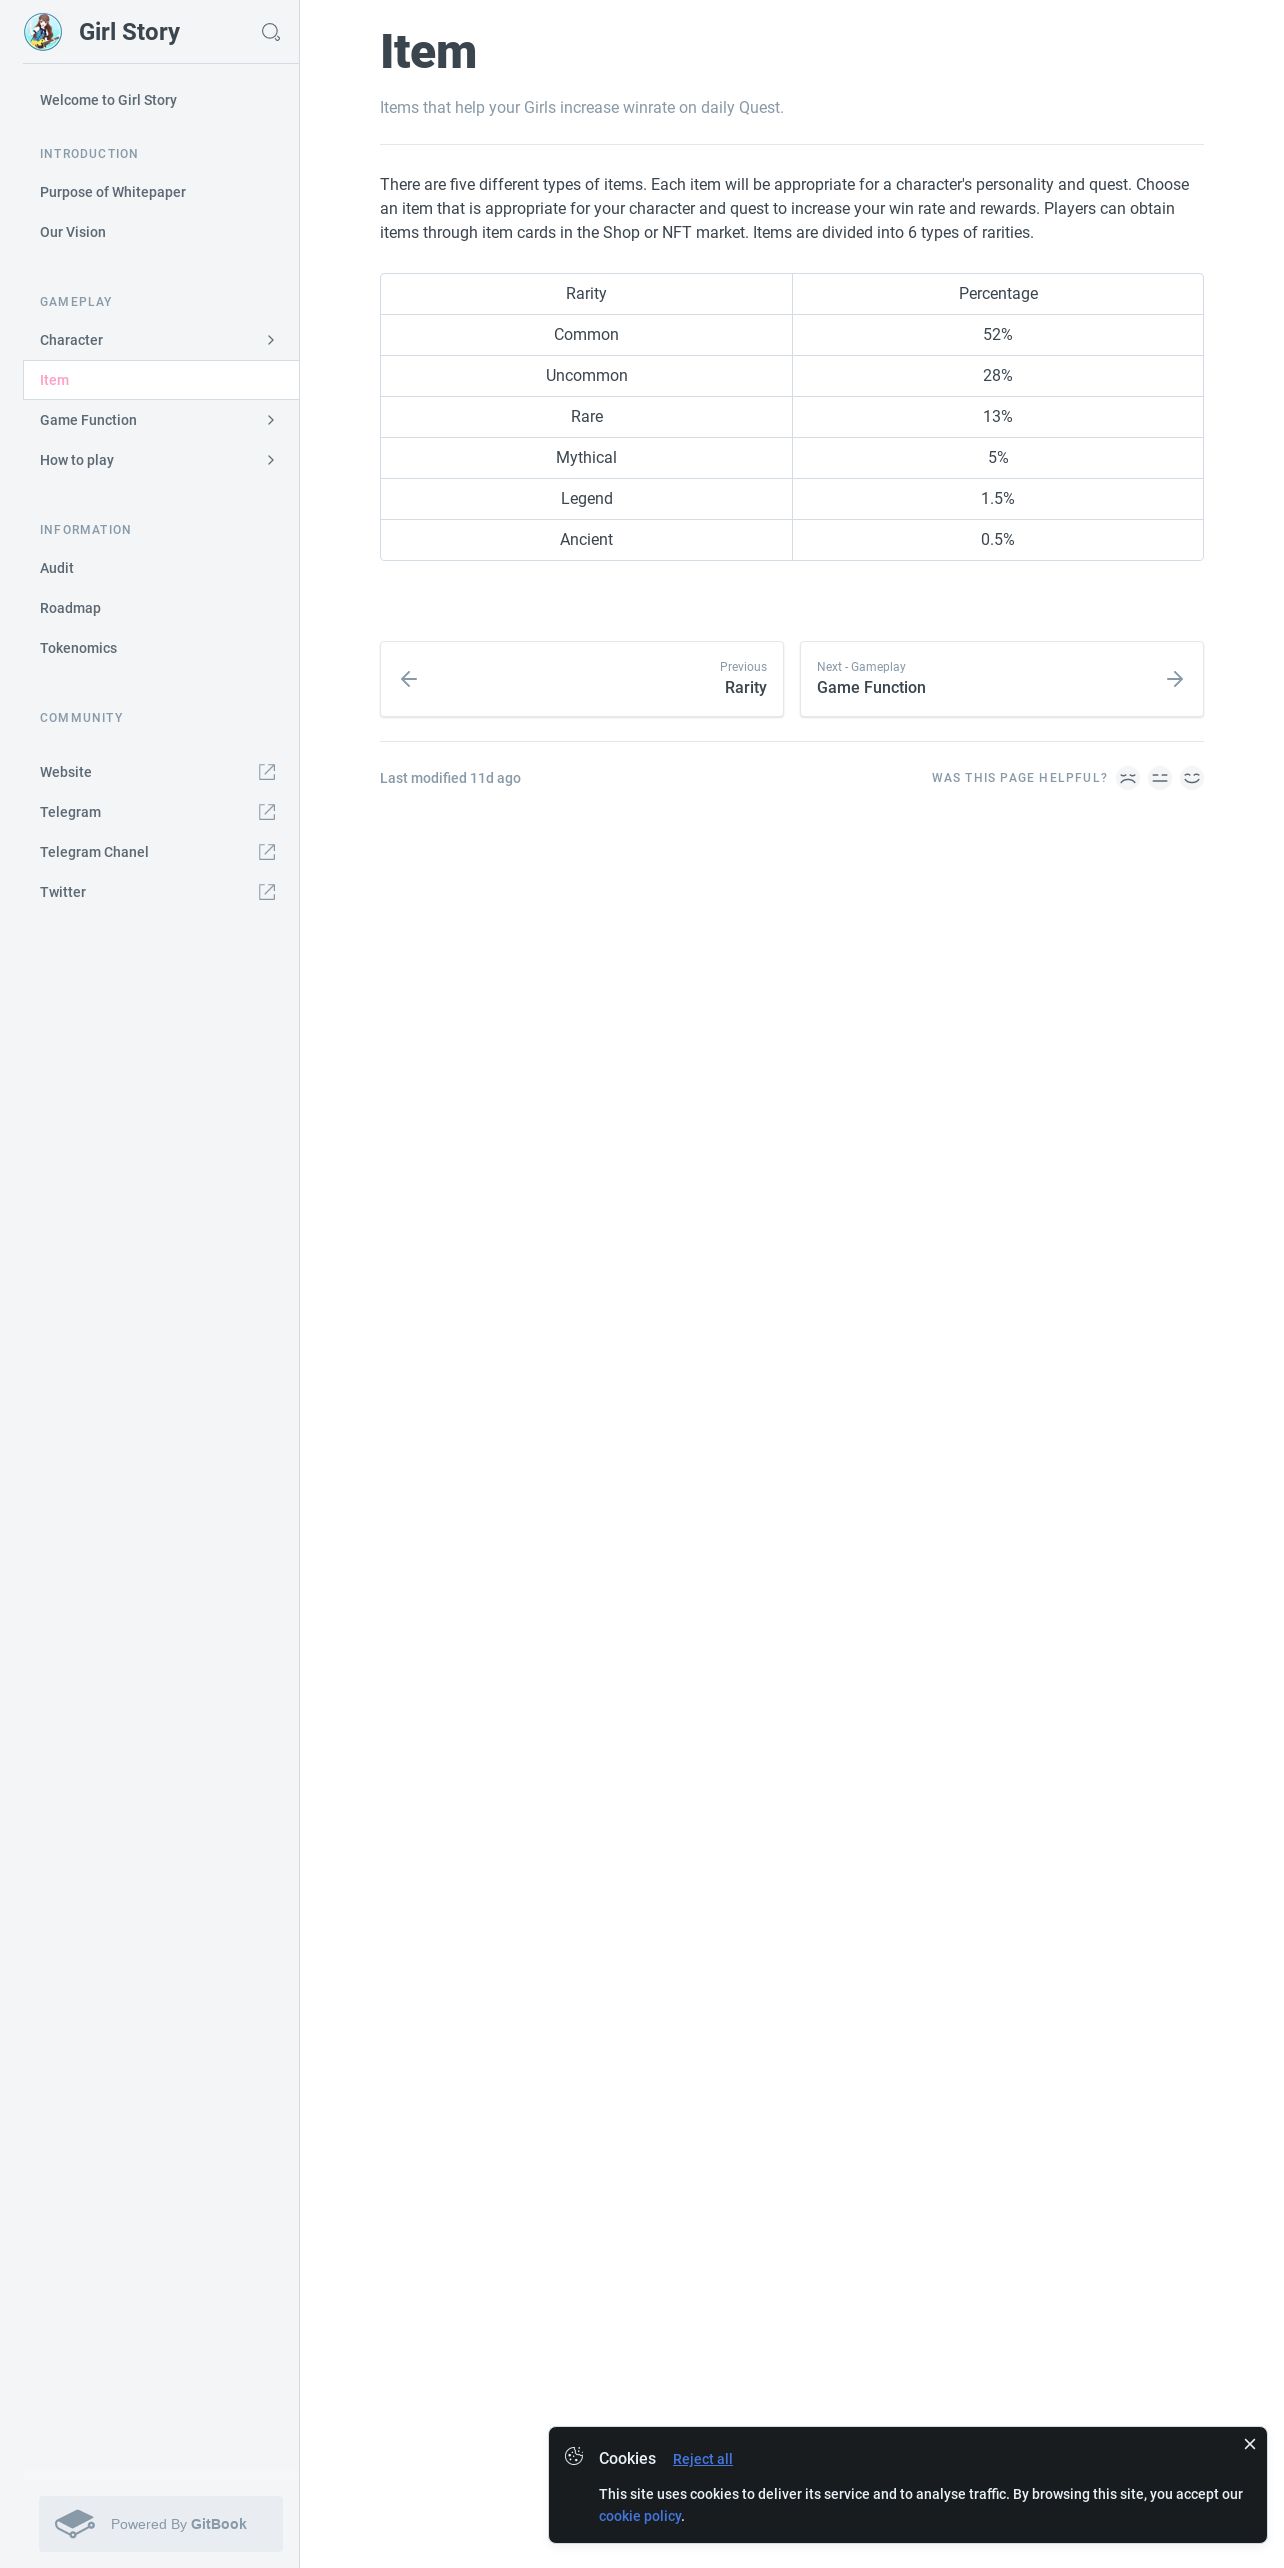Screen dimensions: 1284x2568
Task: Click the Rarity column header
Action: [586, 294]
